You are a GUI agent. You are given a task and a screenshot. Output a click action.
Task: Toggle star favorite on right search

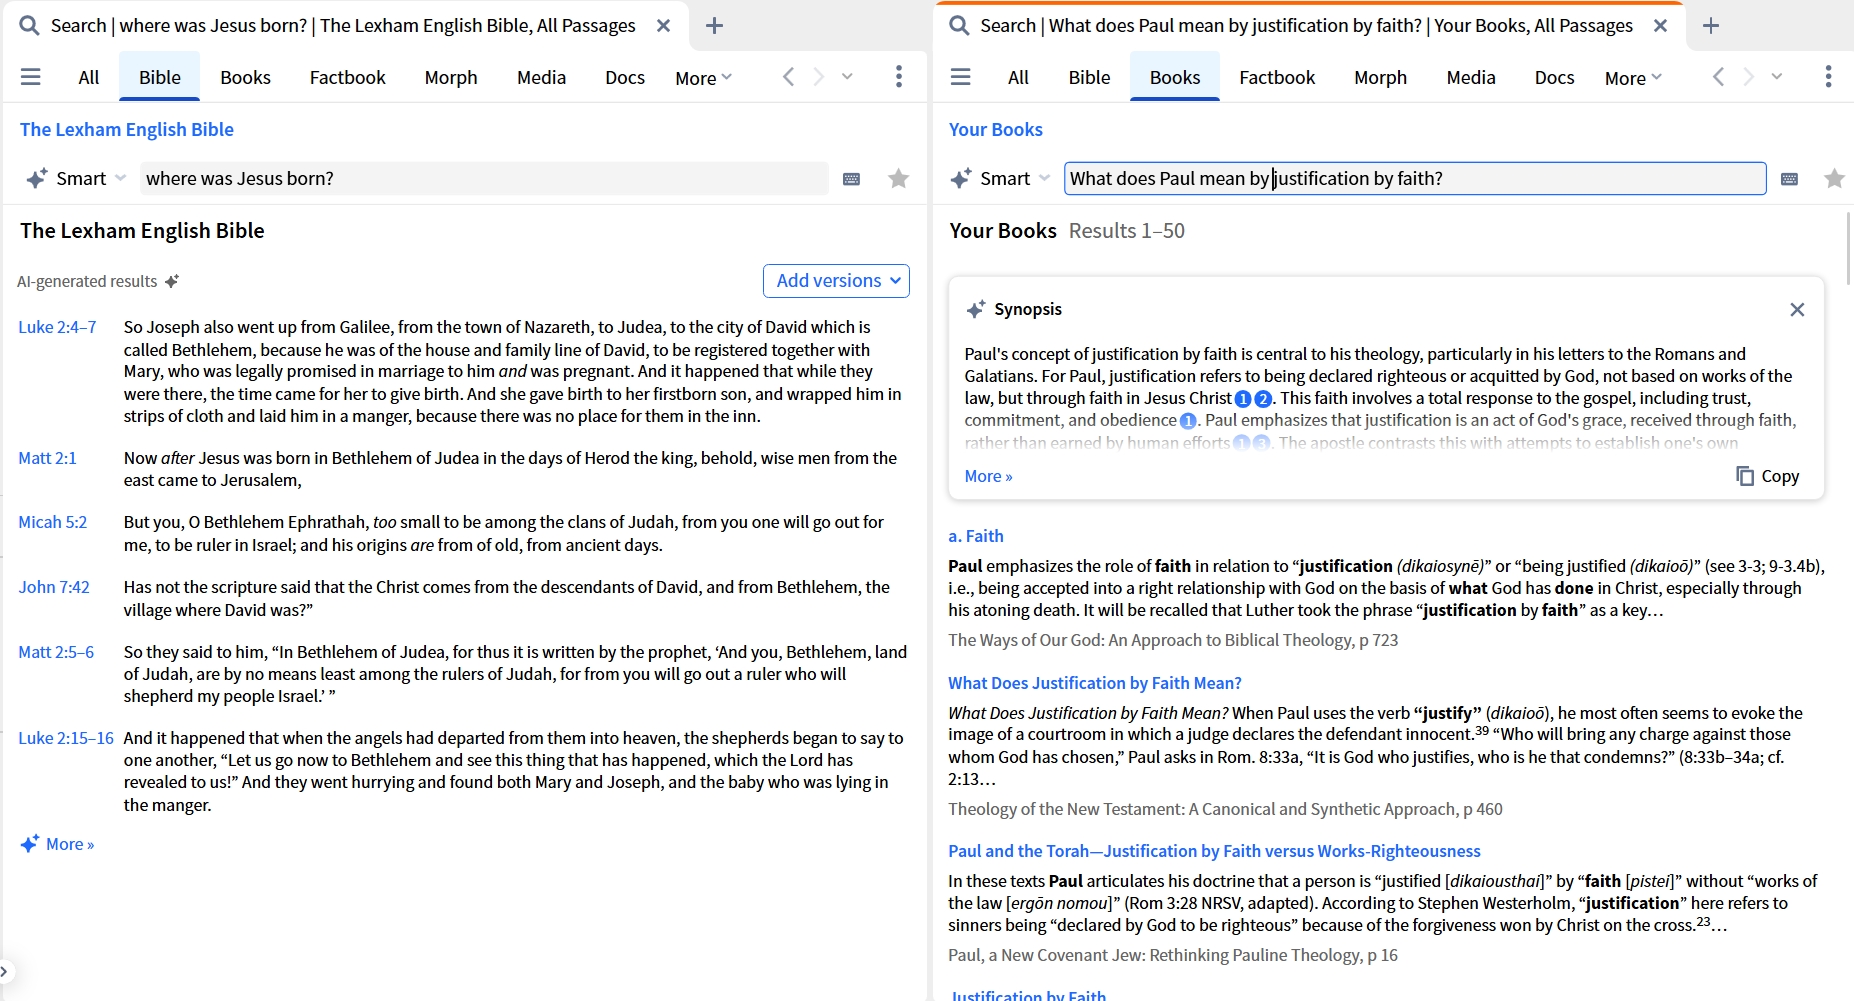[1834, 179]
